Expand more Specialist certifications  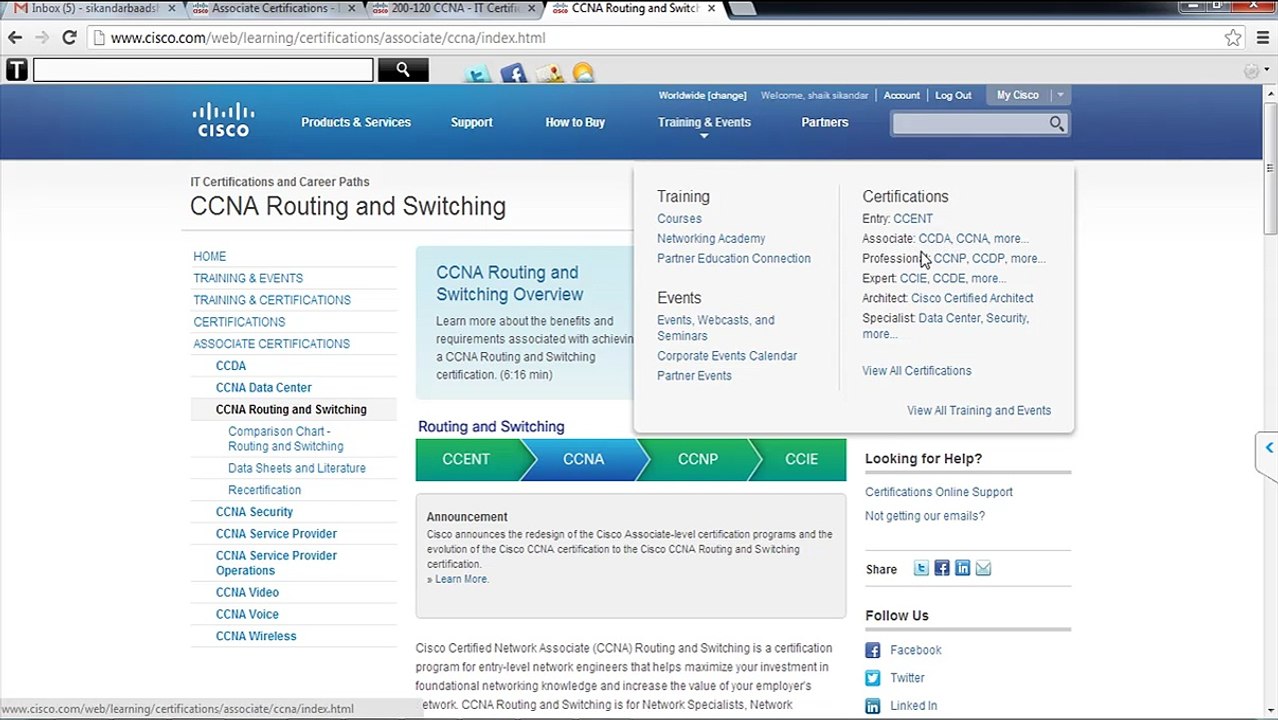point(880,334)
